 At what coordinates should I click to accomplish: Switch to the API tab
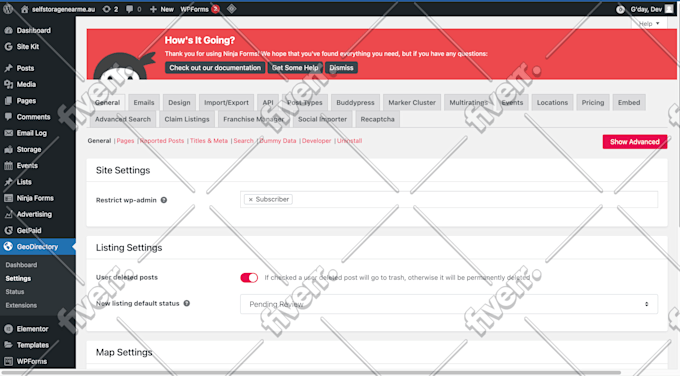pos(268,102)
